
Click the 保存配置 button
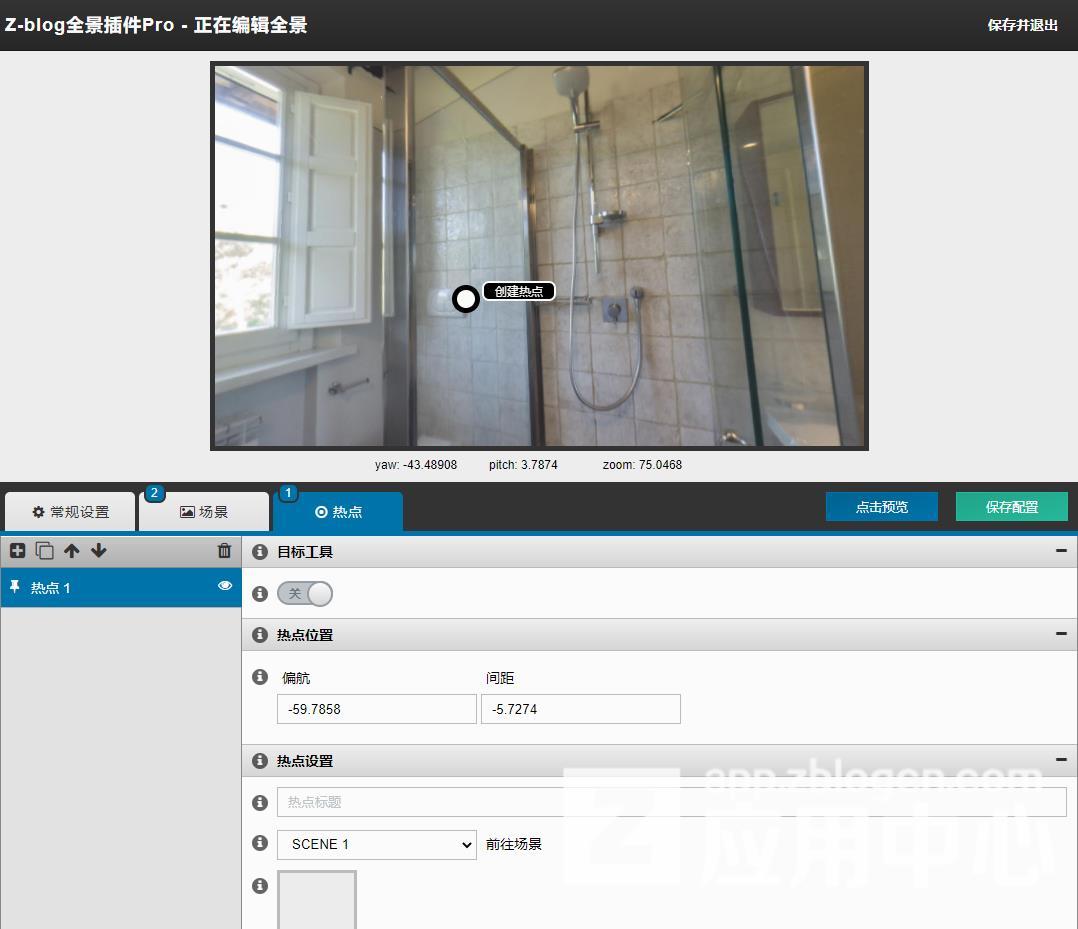point(1011,507)
